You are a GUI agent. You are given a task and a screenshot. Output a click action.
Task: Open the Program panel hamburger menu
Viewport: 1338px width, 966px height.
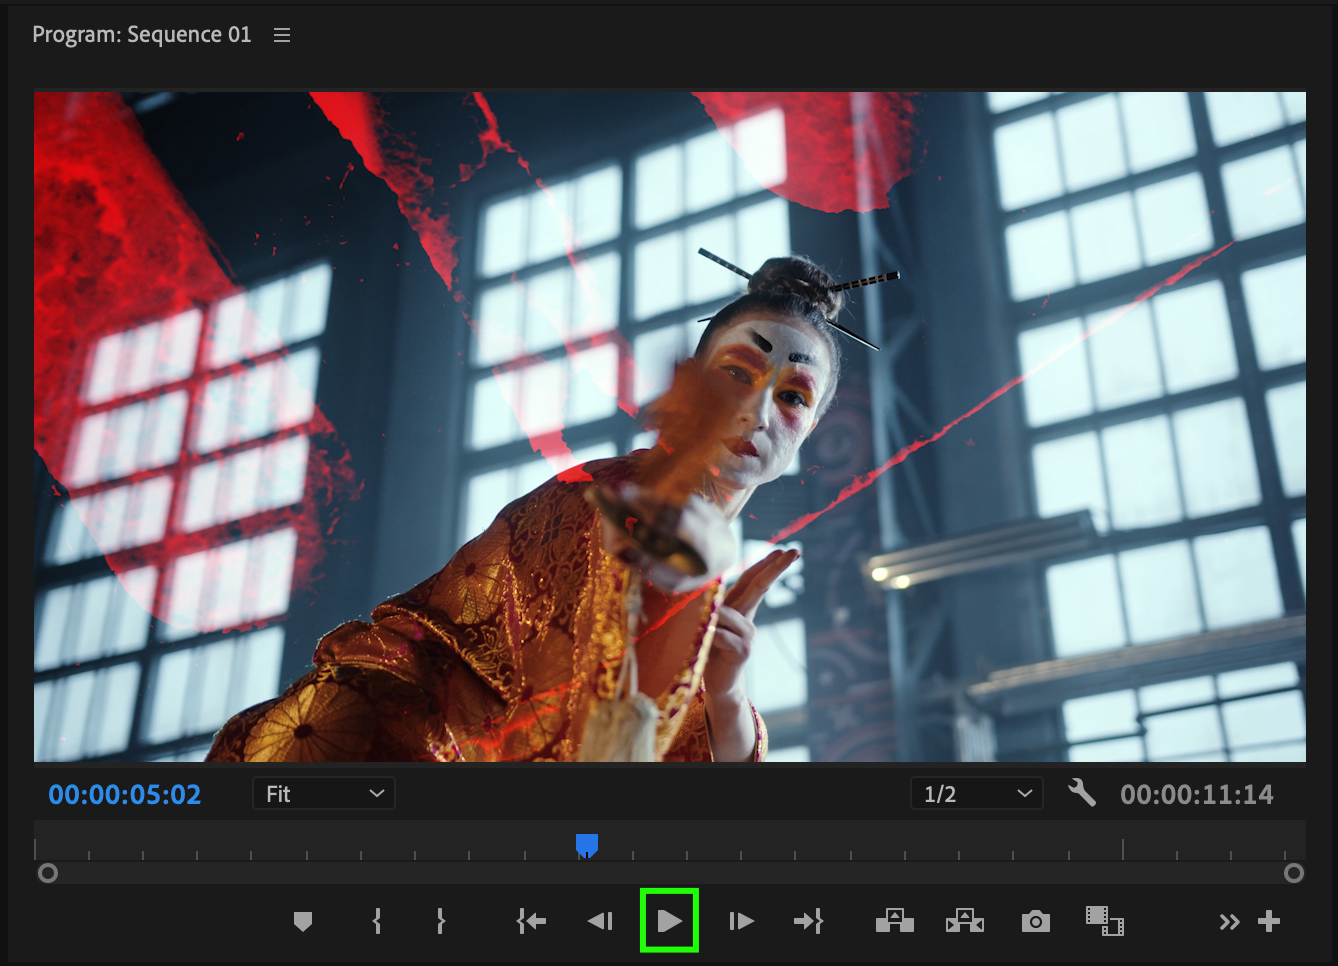pyautogui.click(x=282, y=35)
